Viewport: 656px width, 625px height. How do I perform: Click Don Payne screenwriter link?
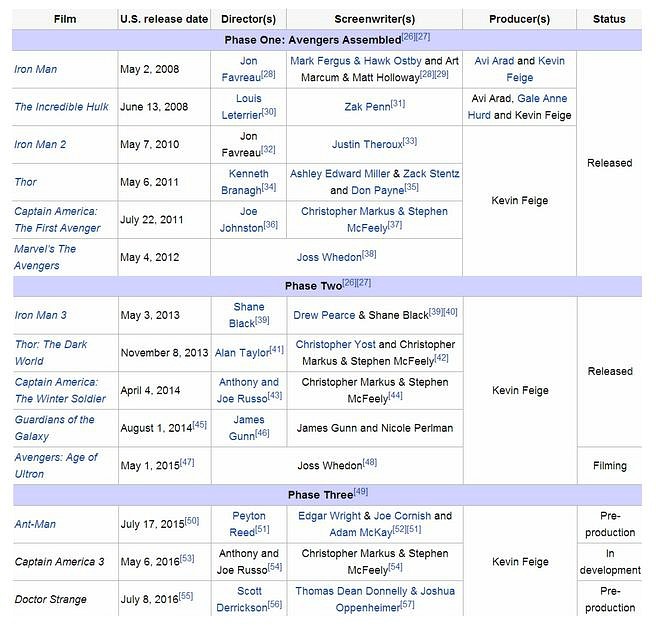pyautogui.click(x=377, y=190)
